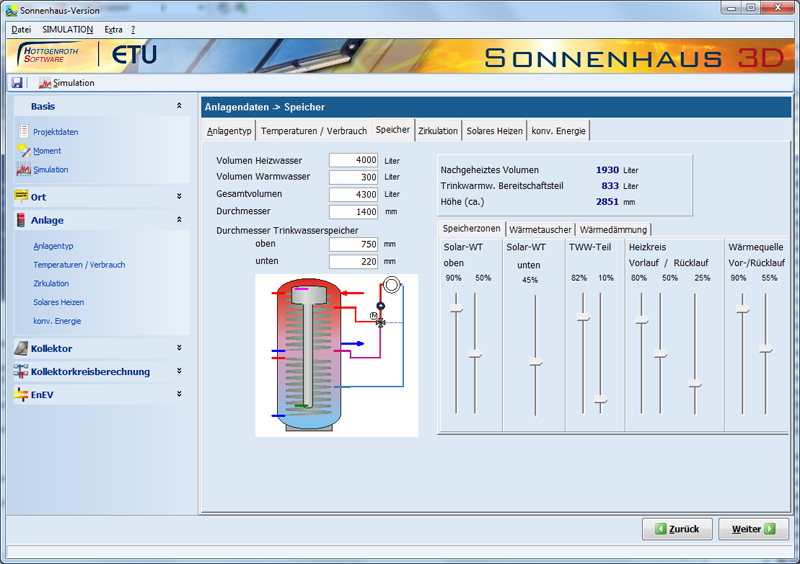Click the save floppy disk icon
Viewport: 800px width, 564px height.
coord(17,83)
